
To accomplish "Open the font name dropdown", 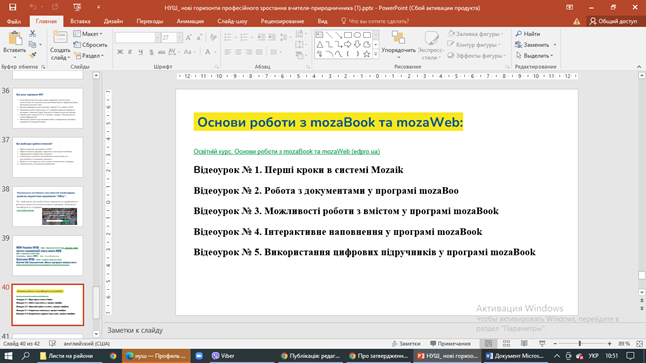I will [x=157, y=37].
